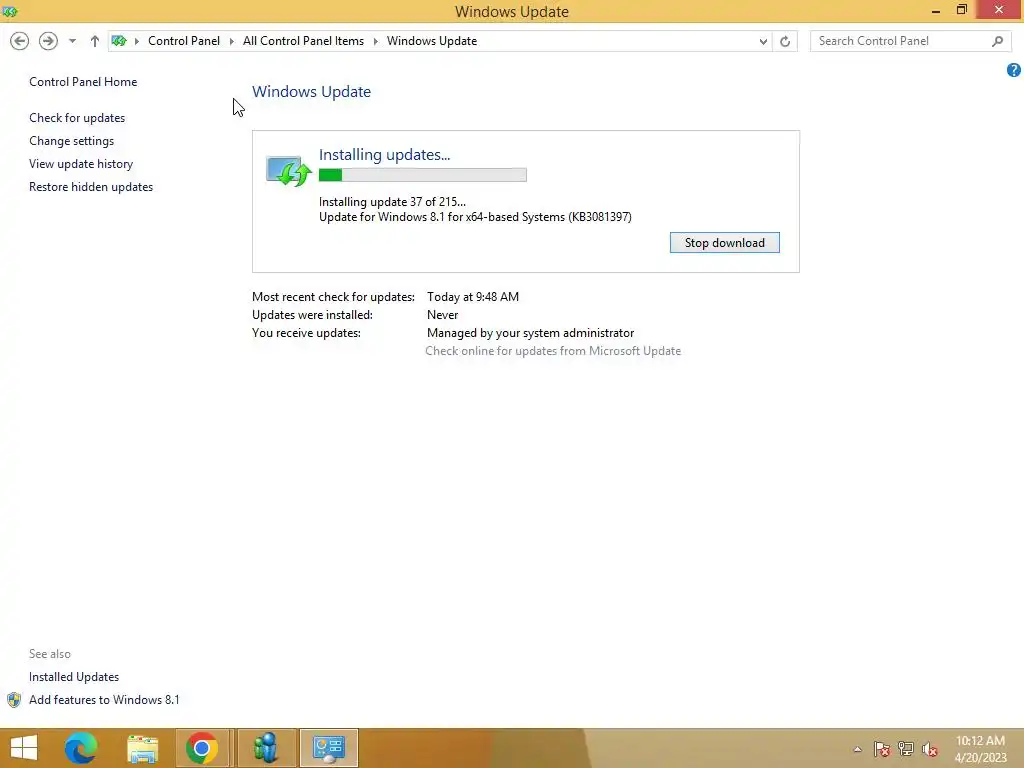The height and width of the screenshot is (768, 1024).
Task: Show hidden tray icons arrow
Action: pyautogui.click(x=857, y=749)
